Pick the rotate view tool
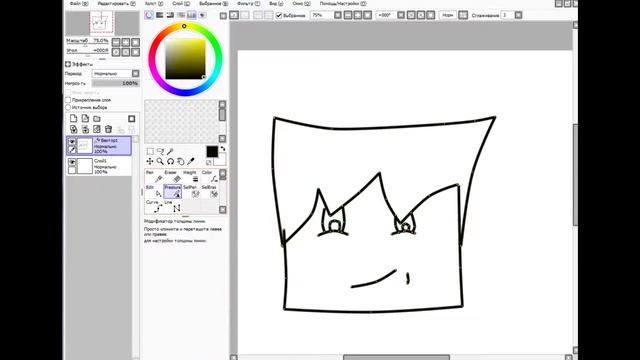This screenshot has width=640, height=360. [170, 162]
